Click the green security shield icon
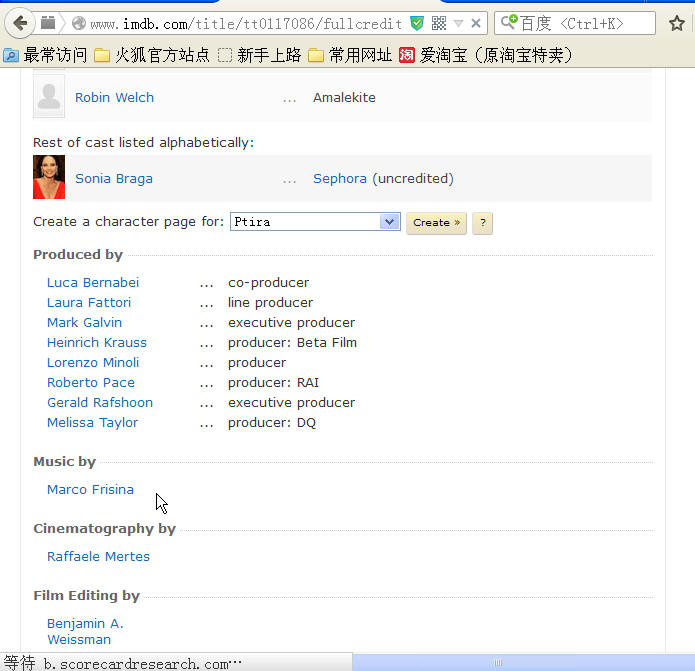Image resolution: width=695 pixels, height=671 pixels. point(416,23)
